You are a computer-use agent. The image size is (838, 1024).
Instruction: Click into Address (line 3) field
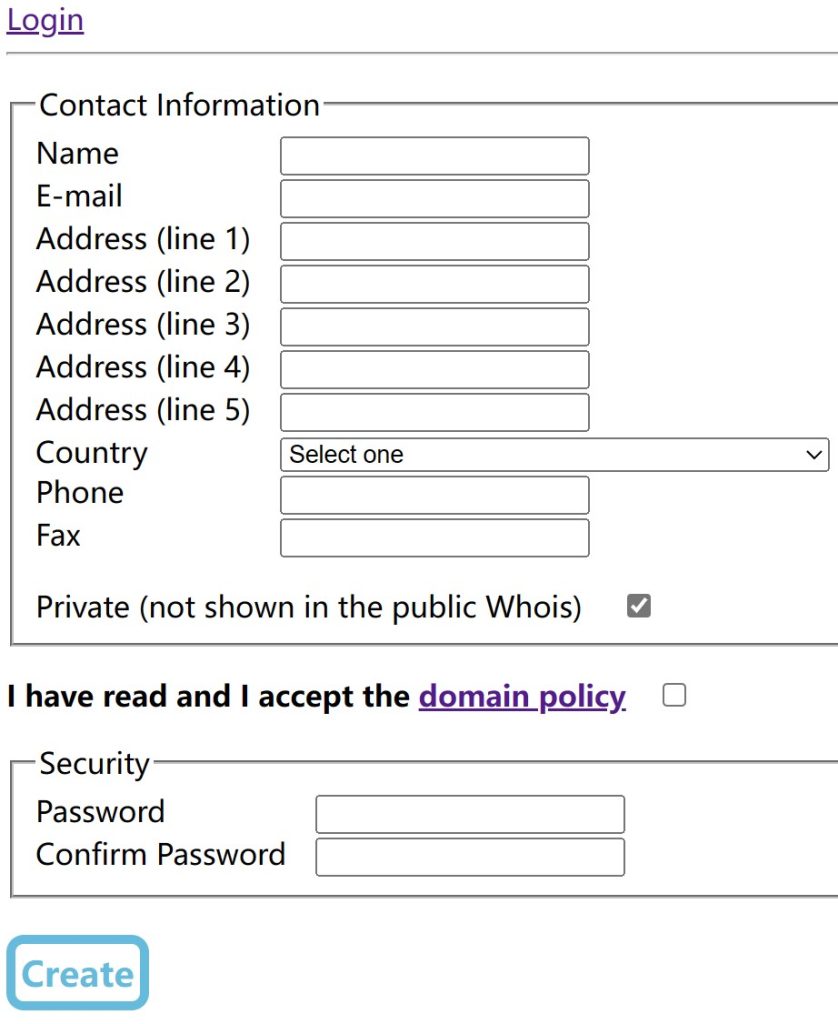434,327
